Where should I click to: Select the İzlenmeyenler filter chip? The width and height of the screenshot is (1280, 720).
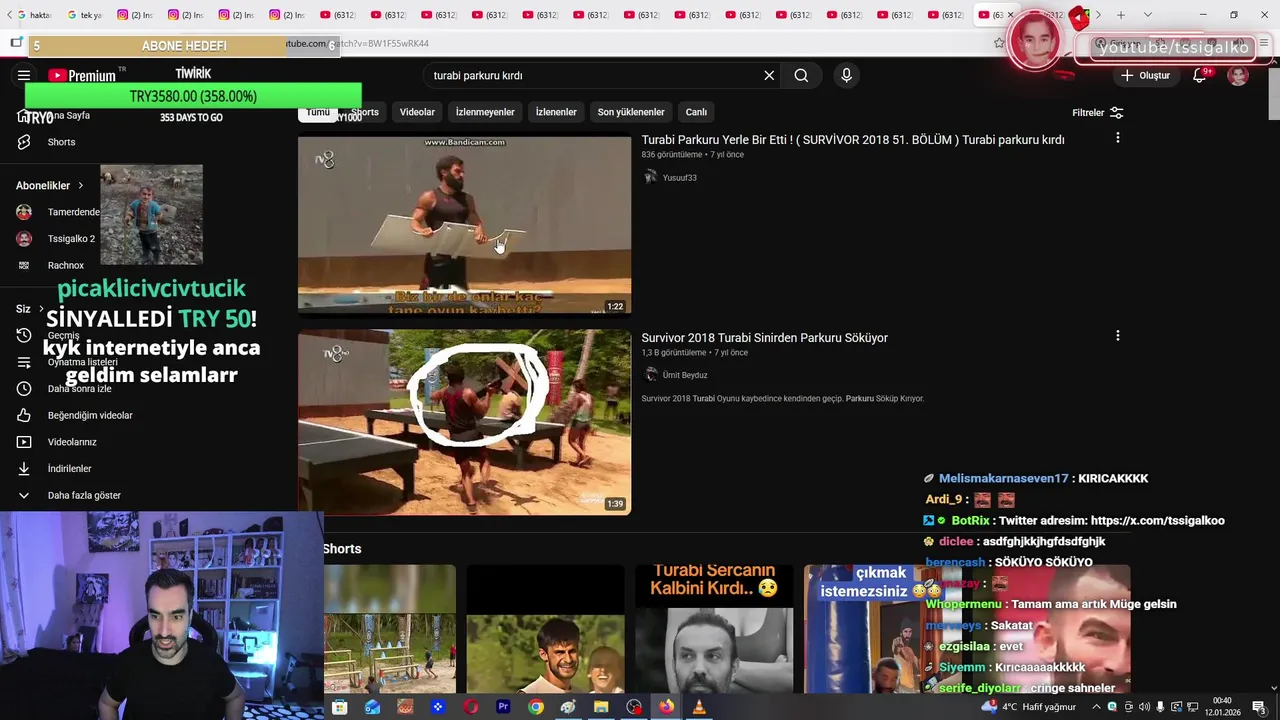(x=485, y=112)
